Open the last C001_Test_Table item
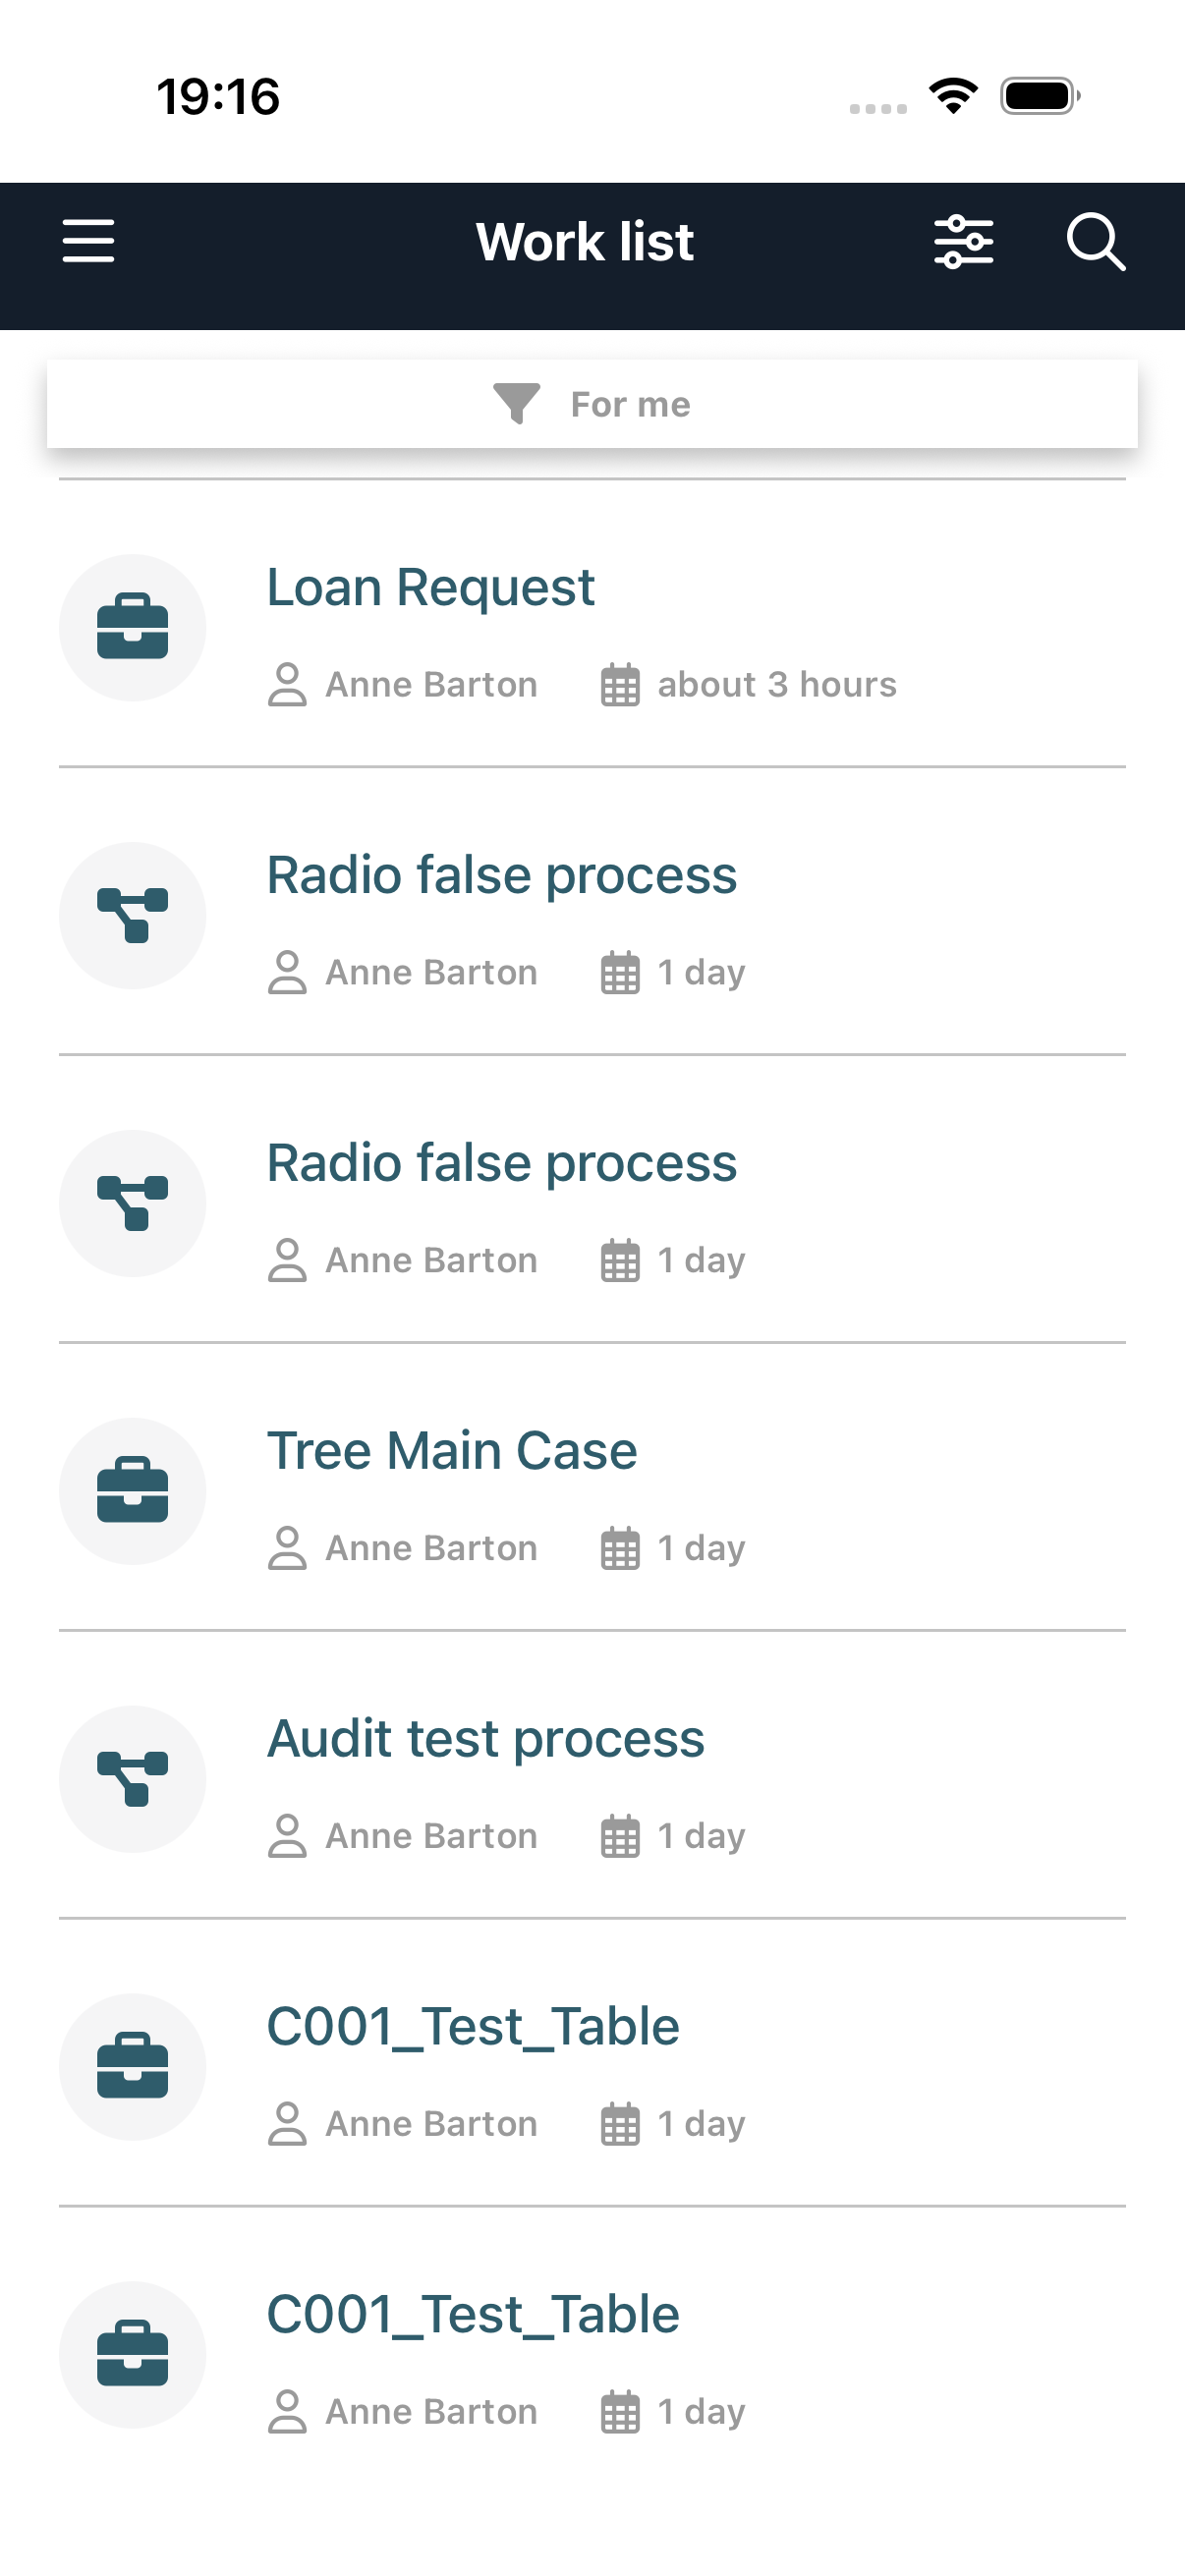 point(472,2315)
